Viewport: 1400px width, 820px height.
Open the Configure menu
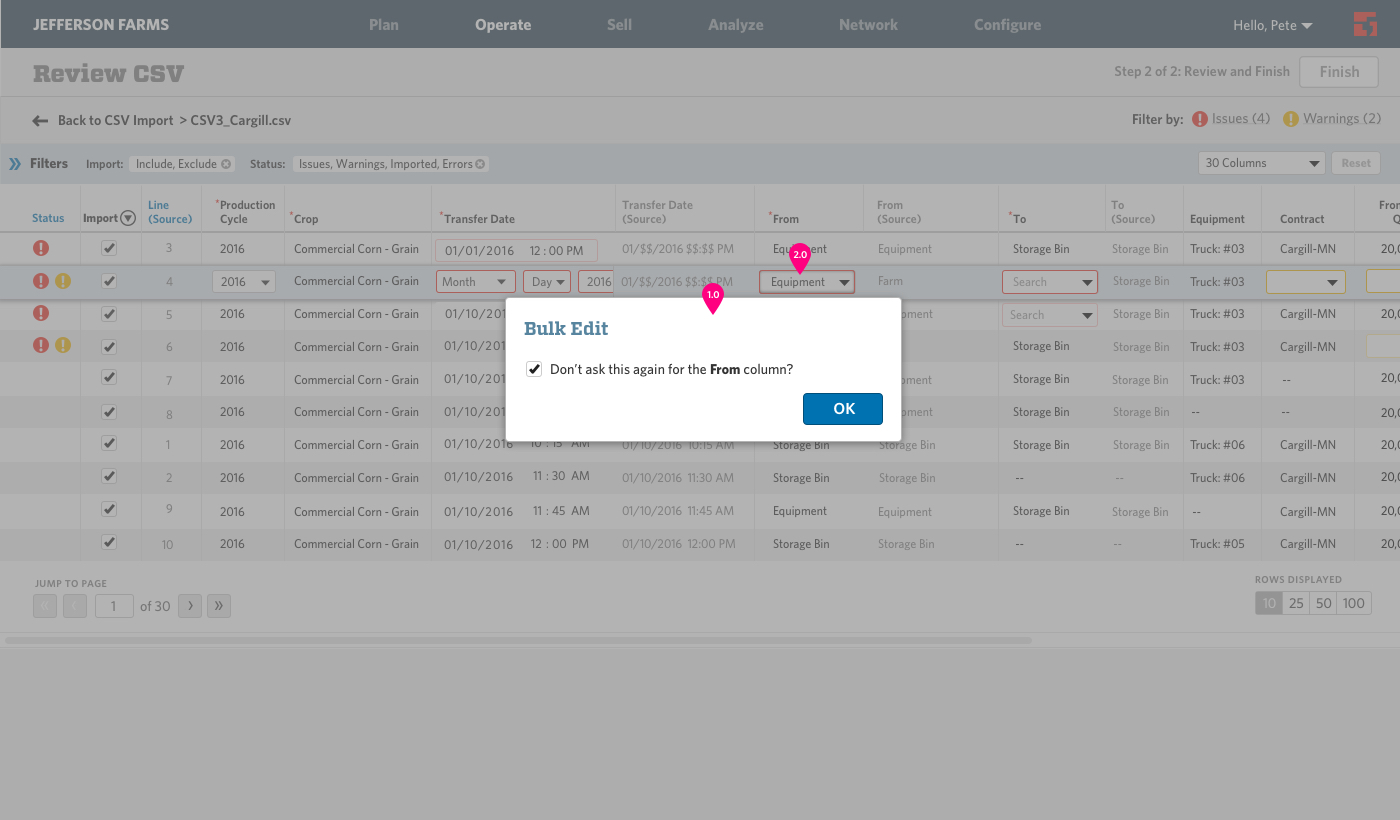click(x=1007, y=25)
